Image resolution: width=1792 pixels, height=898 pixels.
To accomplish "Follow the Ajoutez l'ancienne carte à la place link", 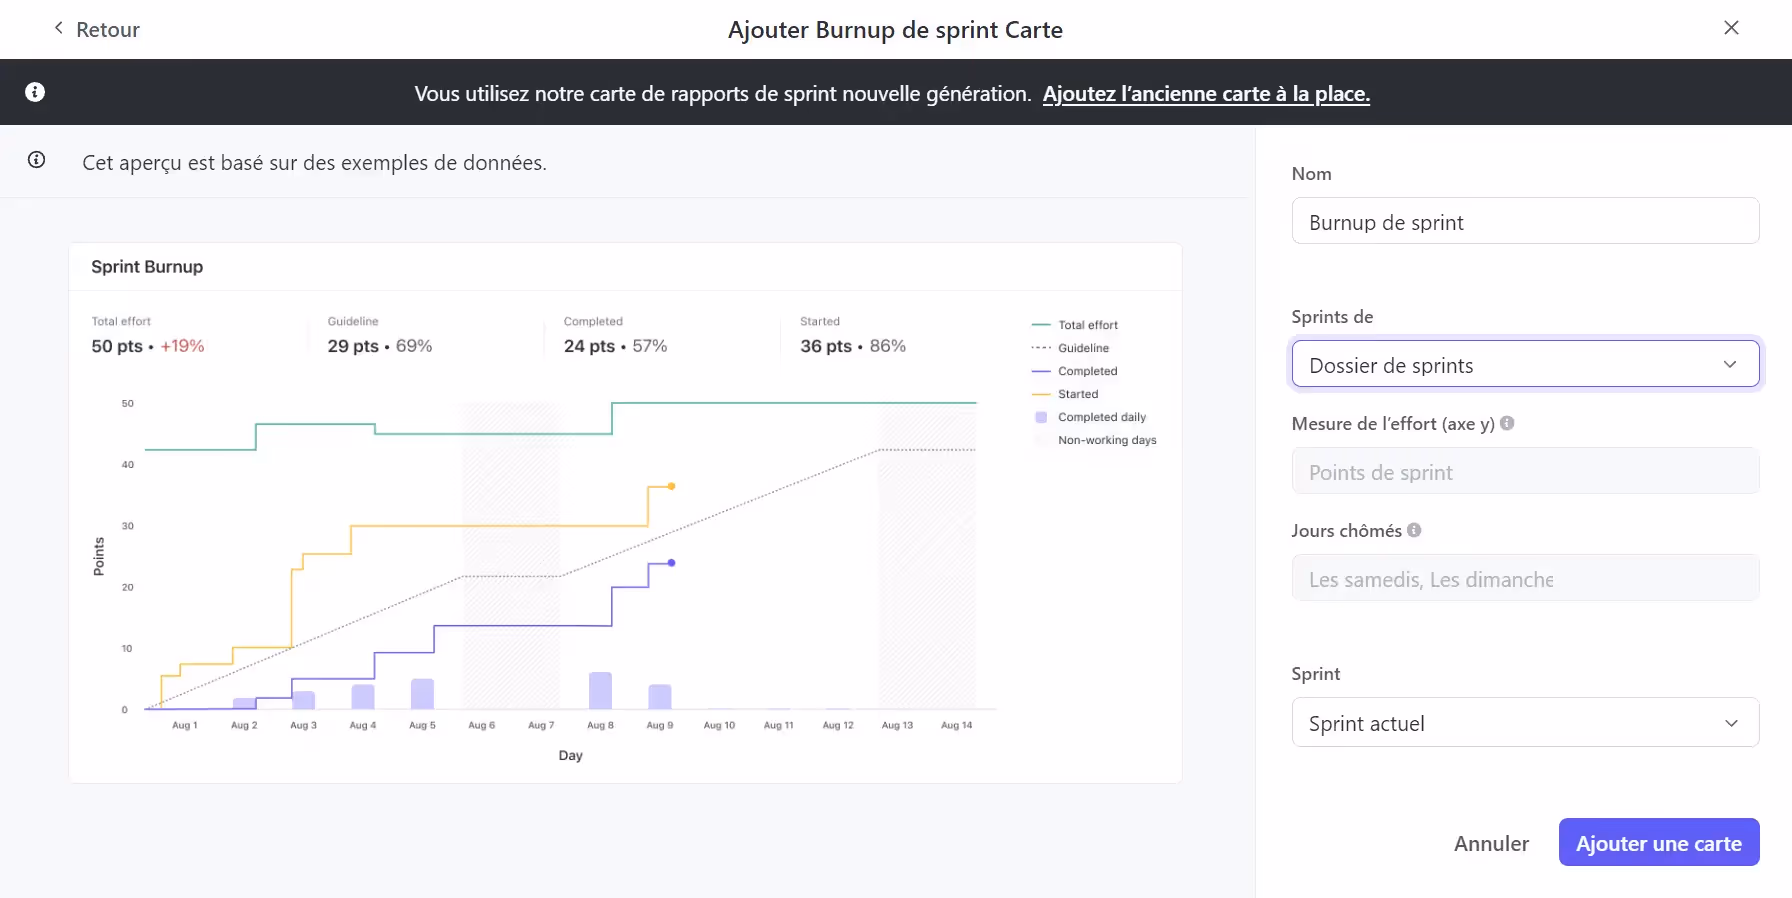I will click(1206, 94).
